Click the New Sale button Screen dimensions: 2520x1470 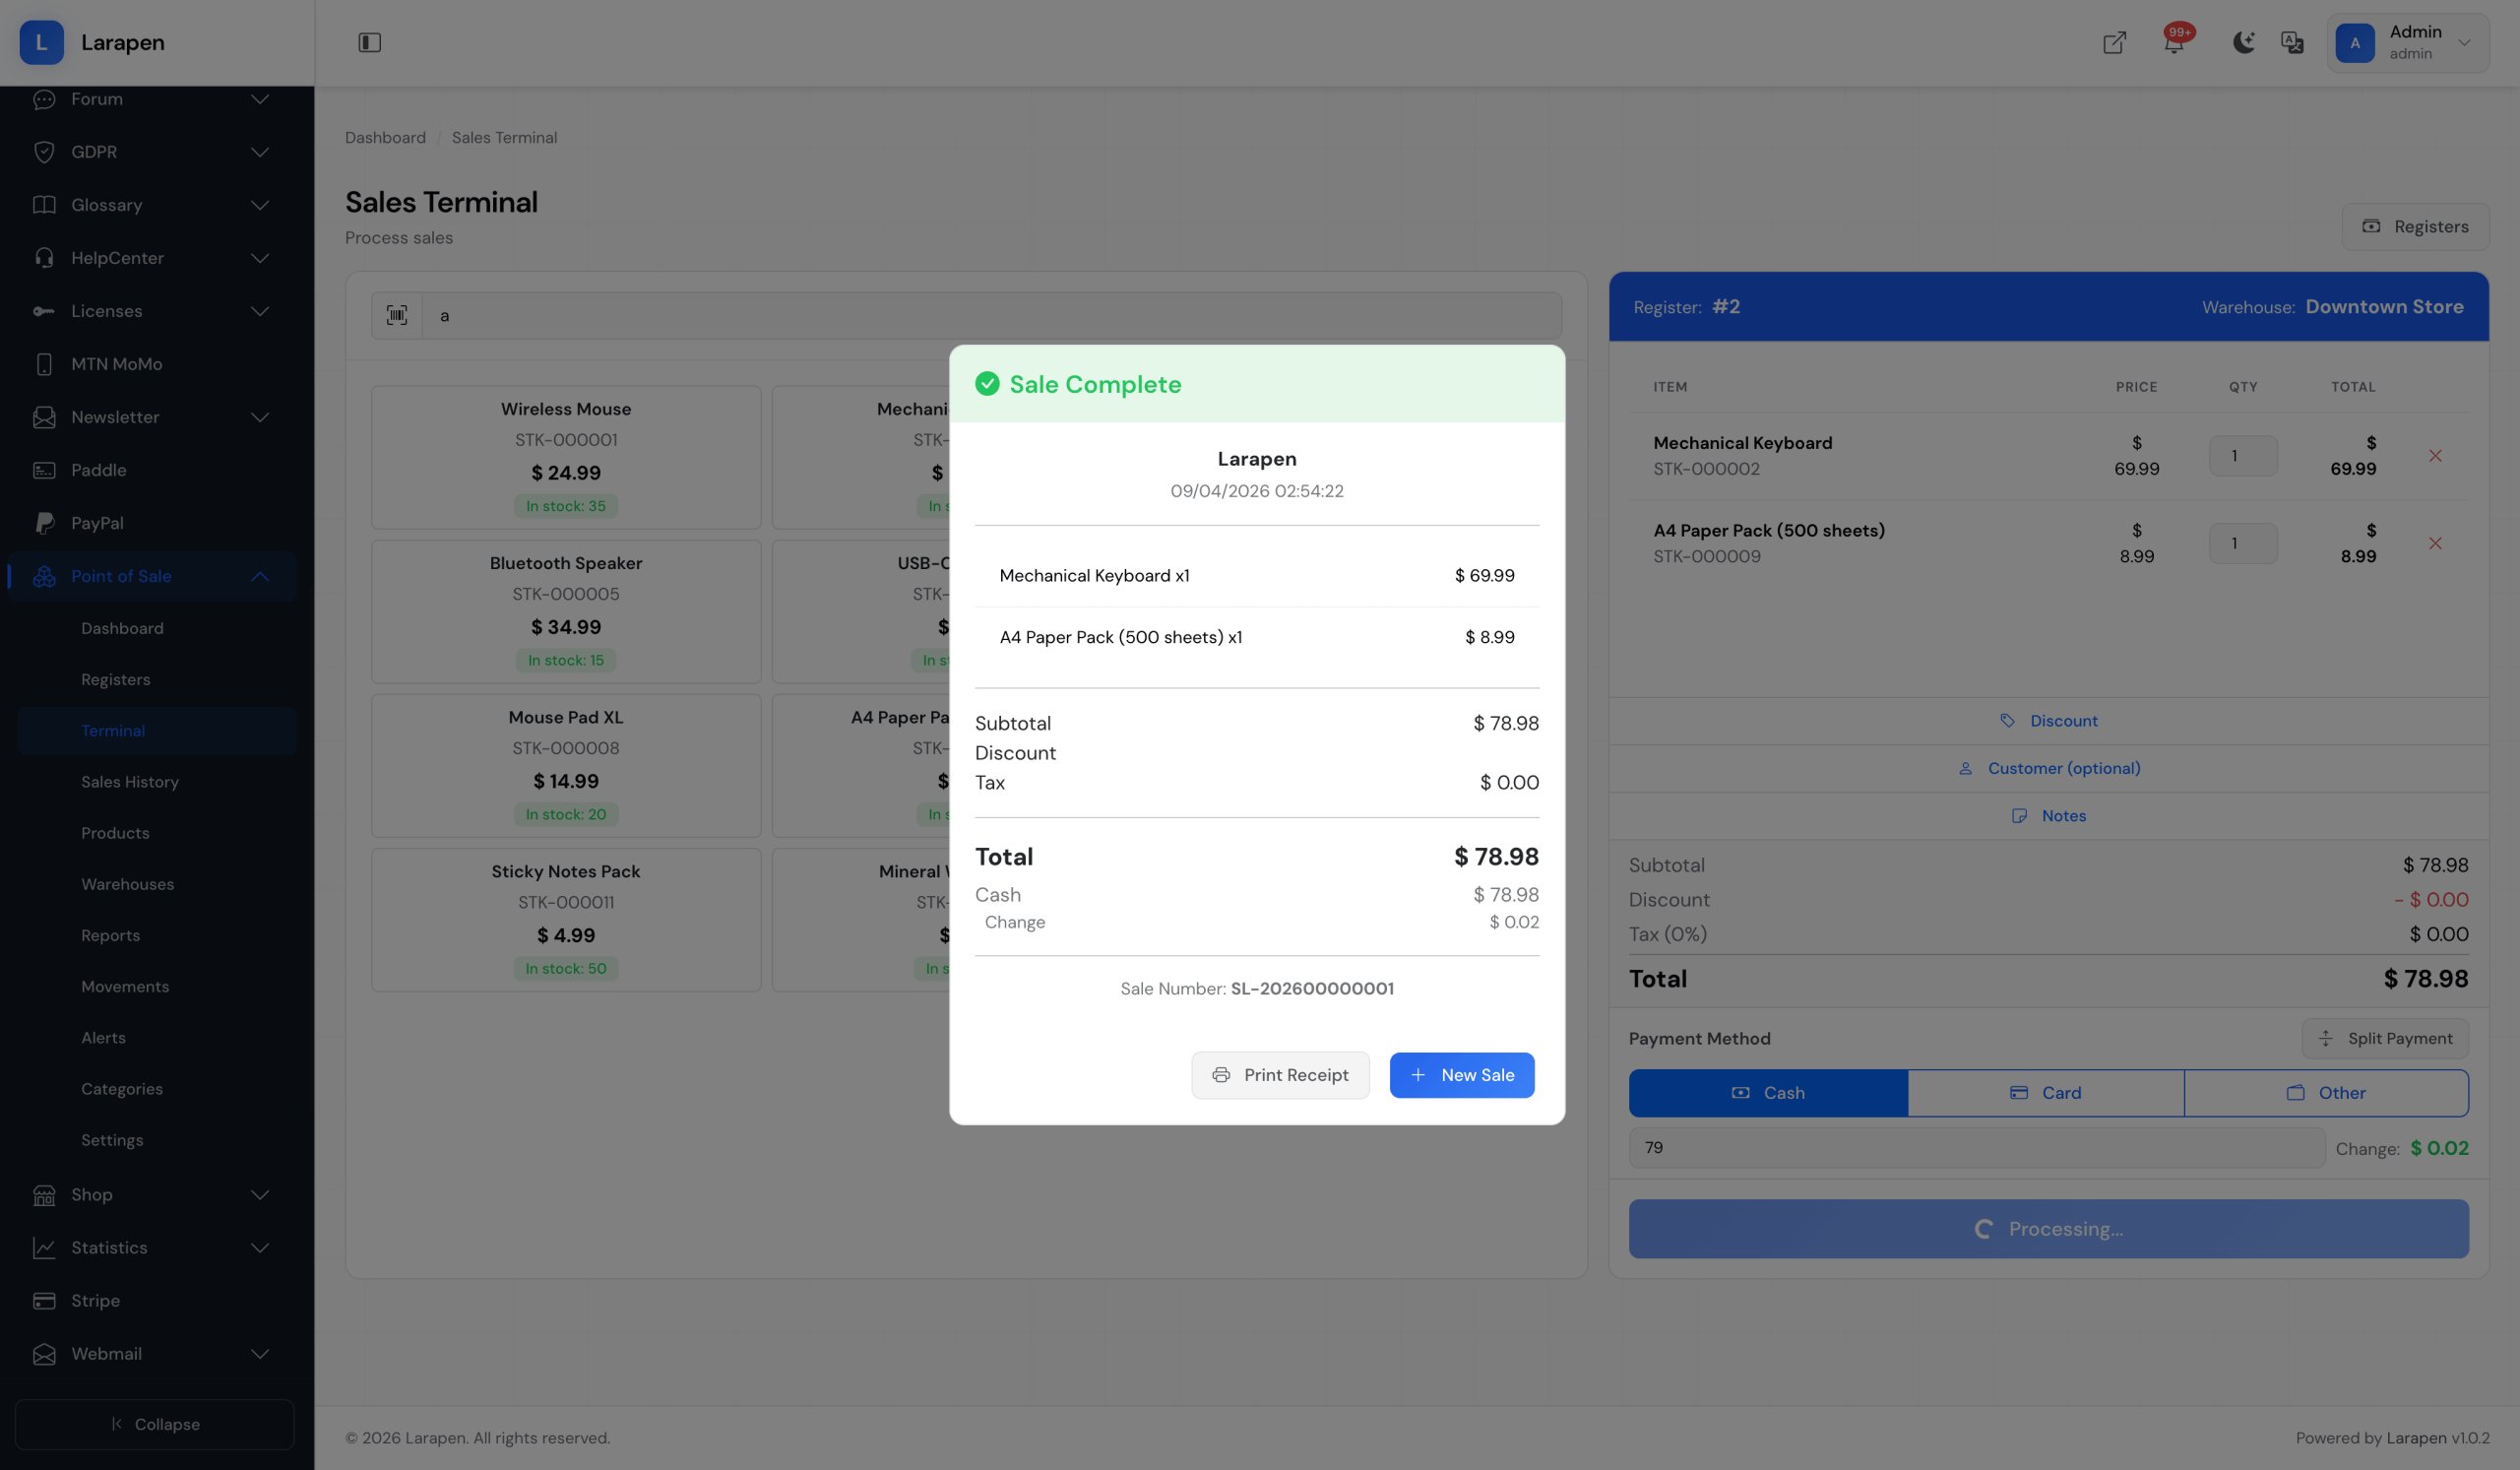1461,1075
